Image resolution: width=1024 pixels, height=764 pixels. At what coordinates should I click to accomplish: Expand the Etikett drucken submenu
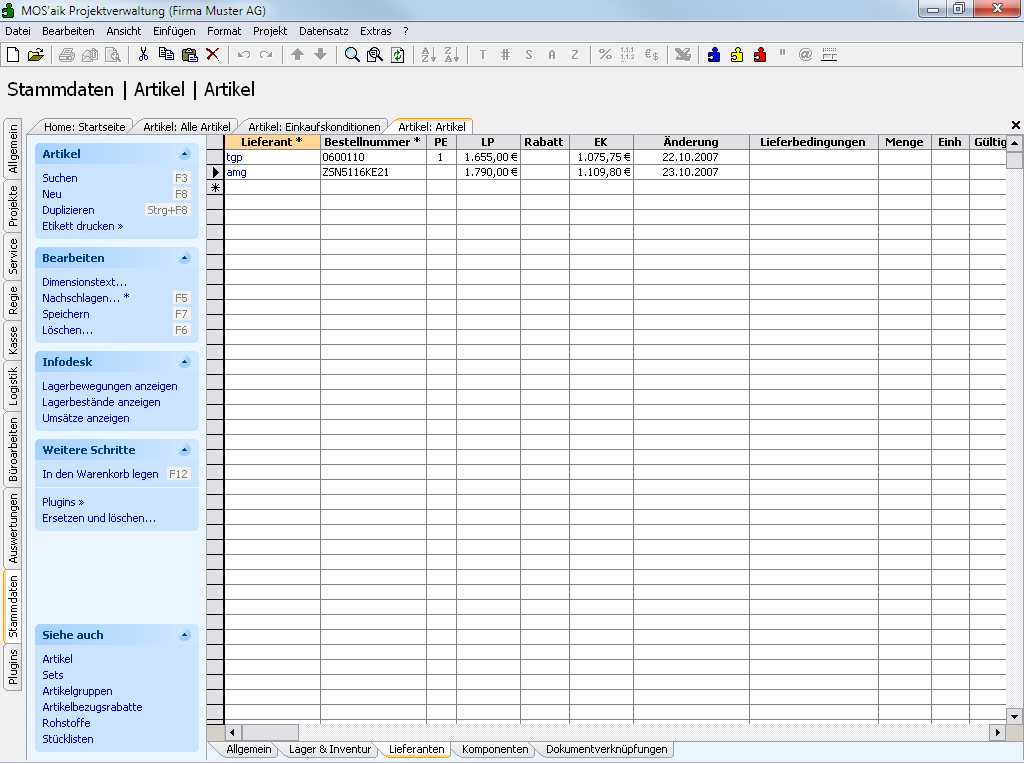tap(83, 226)
